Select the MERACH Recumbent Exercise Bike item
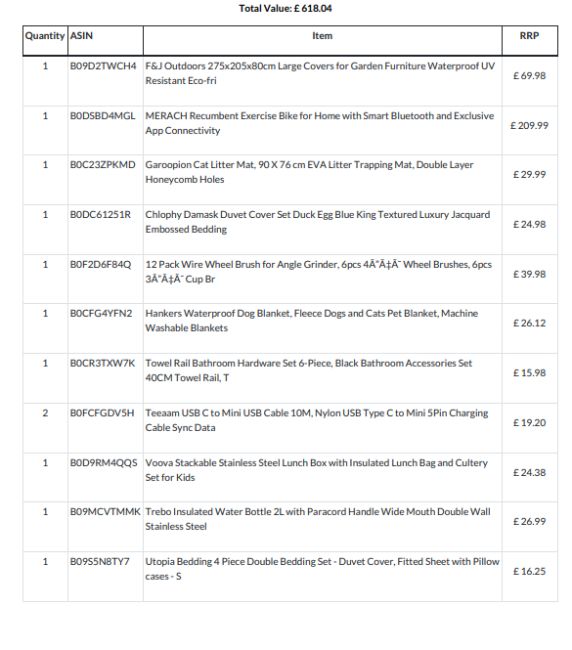The image size is (572, 650). pyautogui.click(x=320, y=123)
